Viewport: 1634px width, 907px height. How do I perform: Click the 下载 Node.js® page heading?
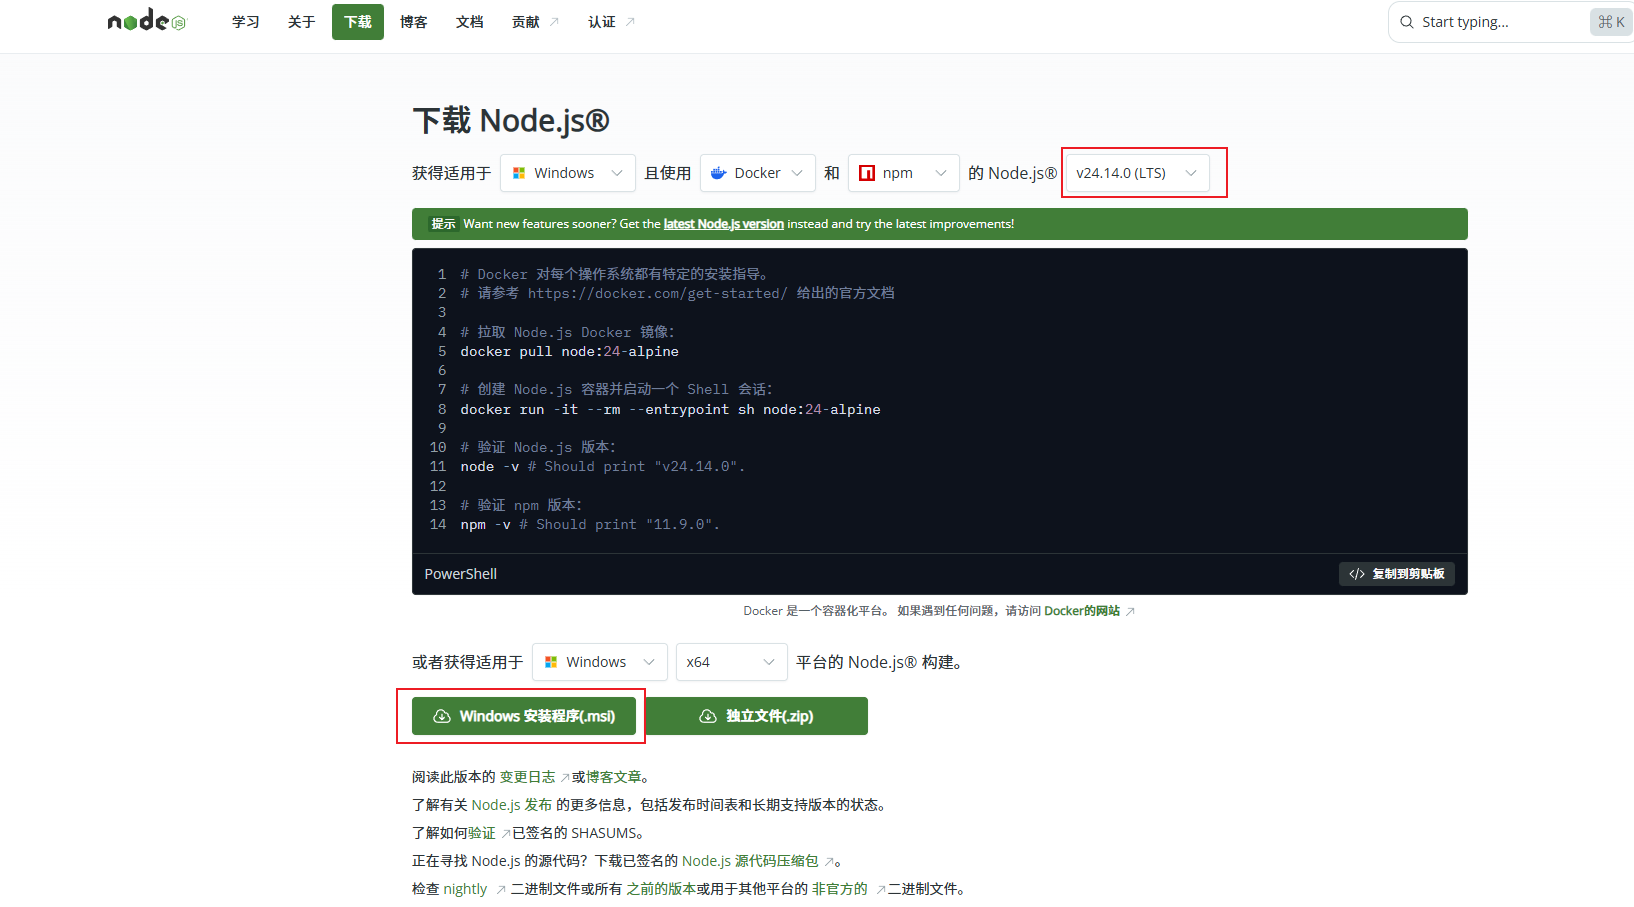pos(511,121)
